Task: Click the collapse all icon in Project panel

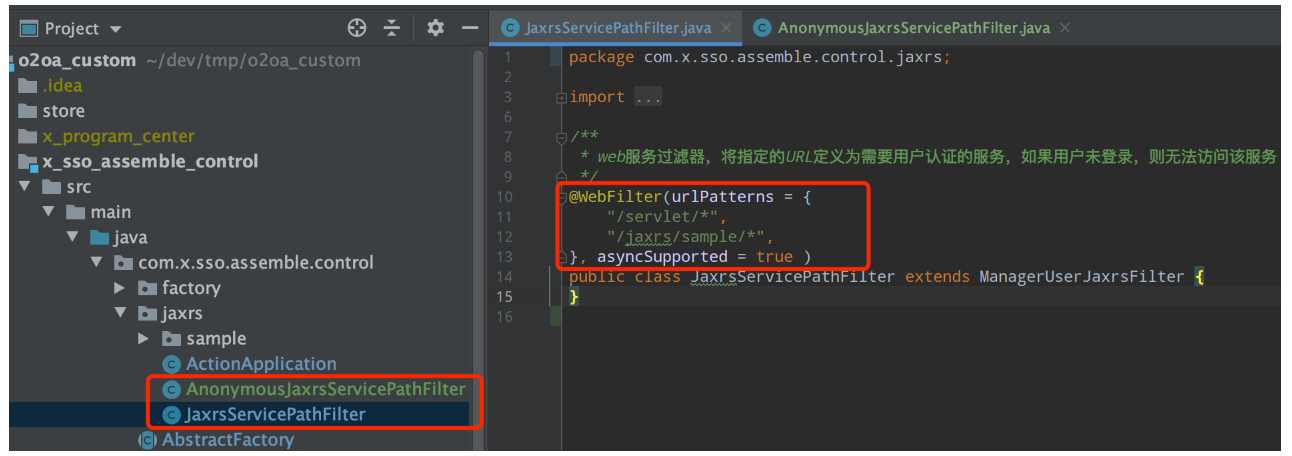Action: [391, 28]
